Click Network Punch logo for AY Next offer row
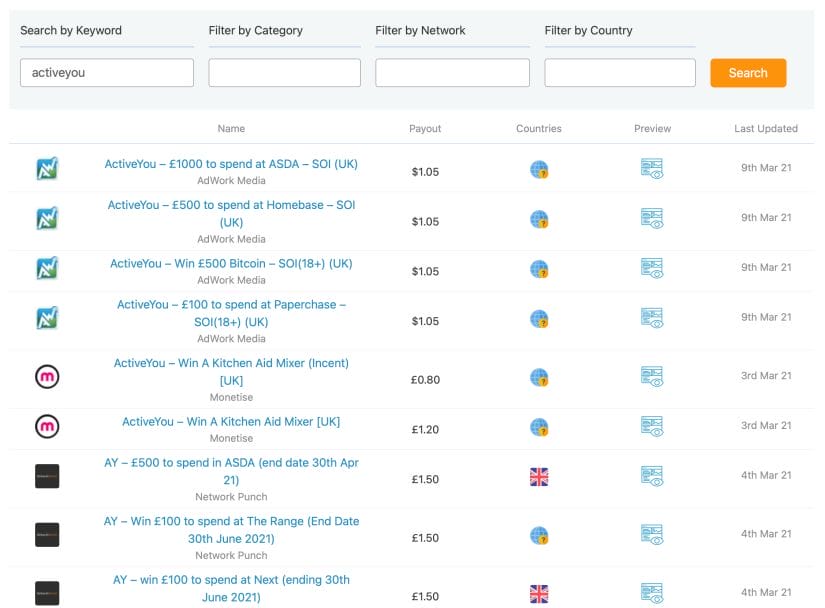Viewport: 825px width, 608px height. point(47,593)
